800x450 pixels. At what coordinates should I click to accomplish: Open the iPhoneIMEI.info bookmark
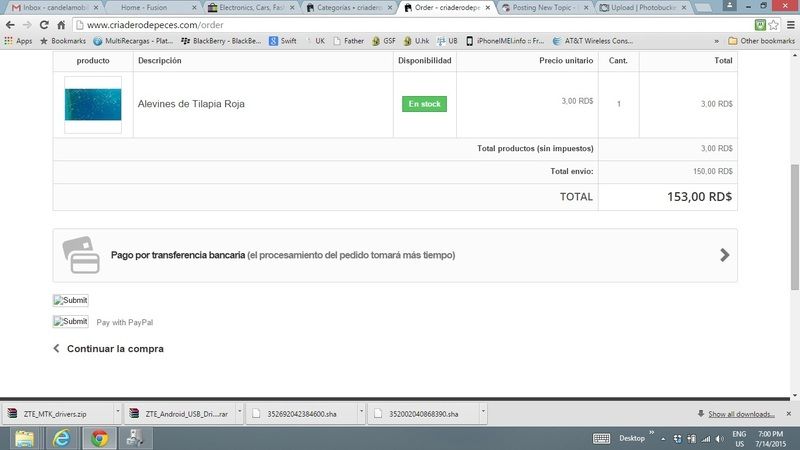[505, 41]
